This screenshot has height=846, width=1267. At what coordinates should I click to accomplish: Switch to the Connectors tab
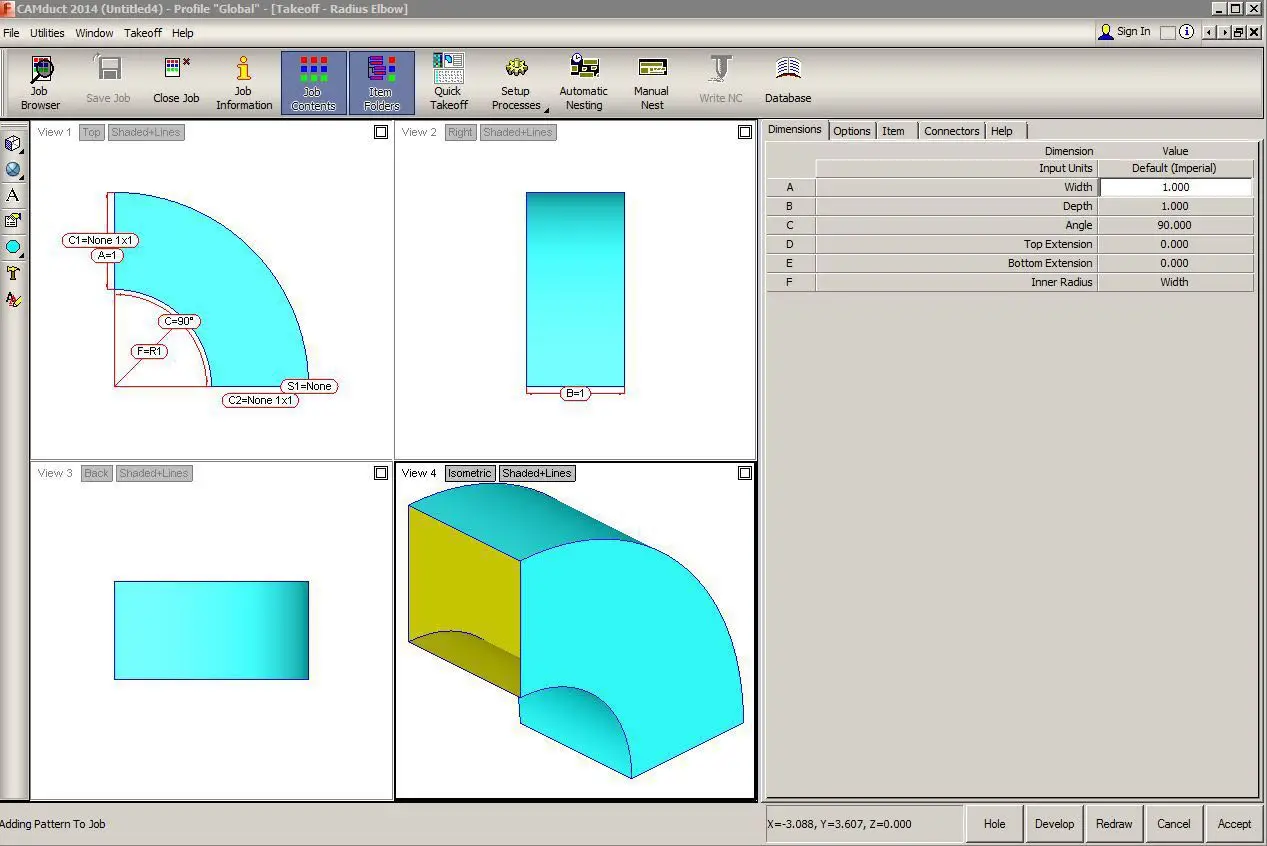[951, 131]
